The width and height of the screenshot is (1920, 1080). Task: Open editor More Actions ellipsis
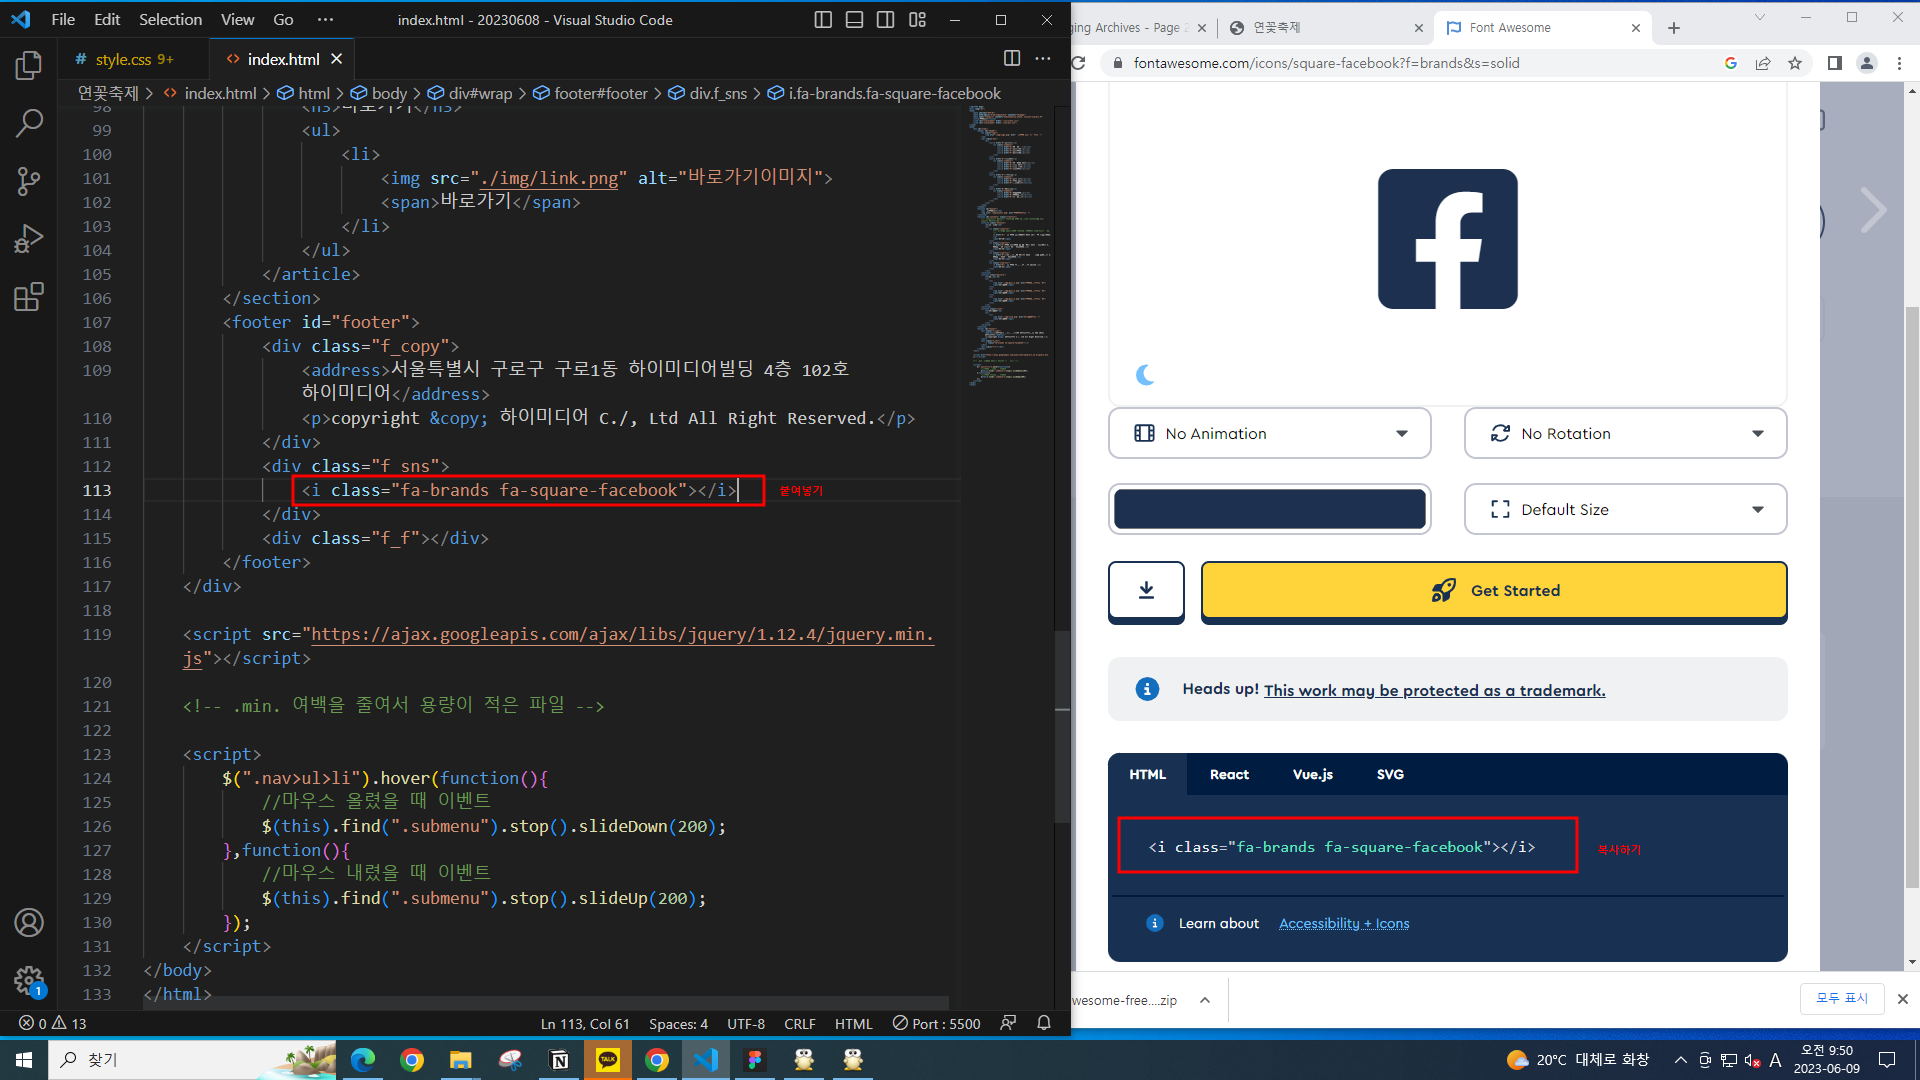[1043, 59]
